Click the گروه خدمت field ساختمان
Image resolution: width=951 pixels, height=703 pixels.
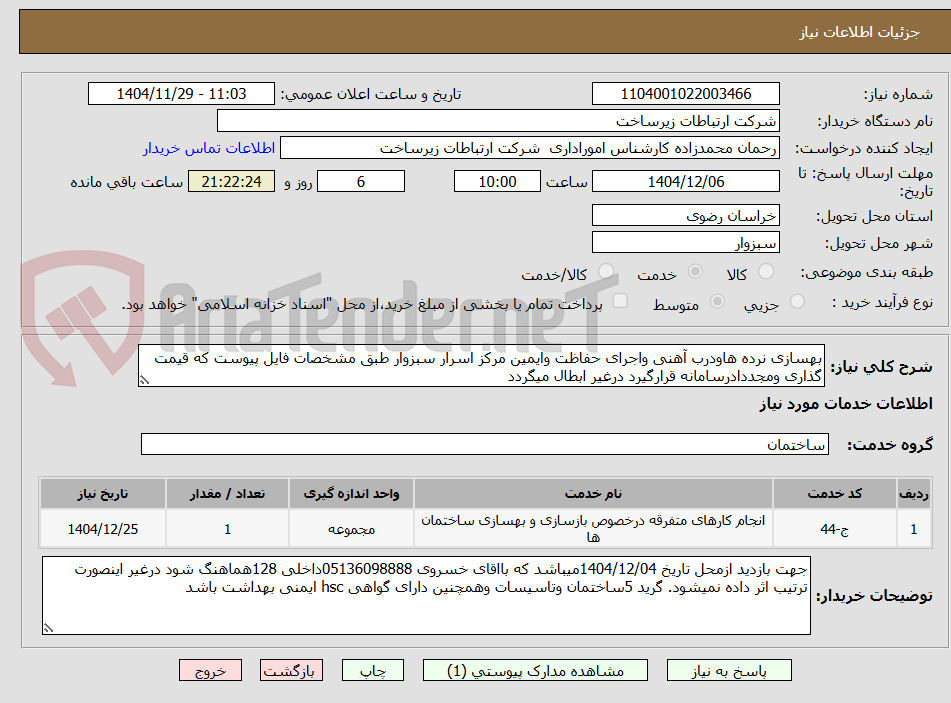coord(485,444)
